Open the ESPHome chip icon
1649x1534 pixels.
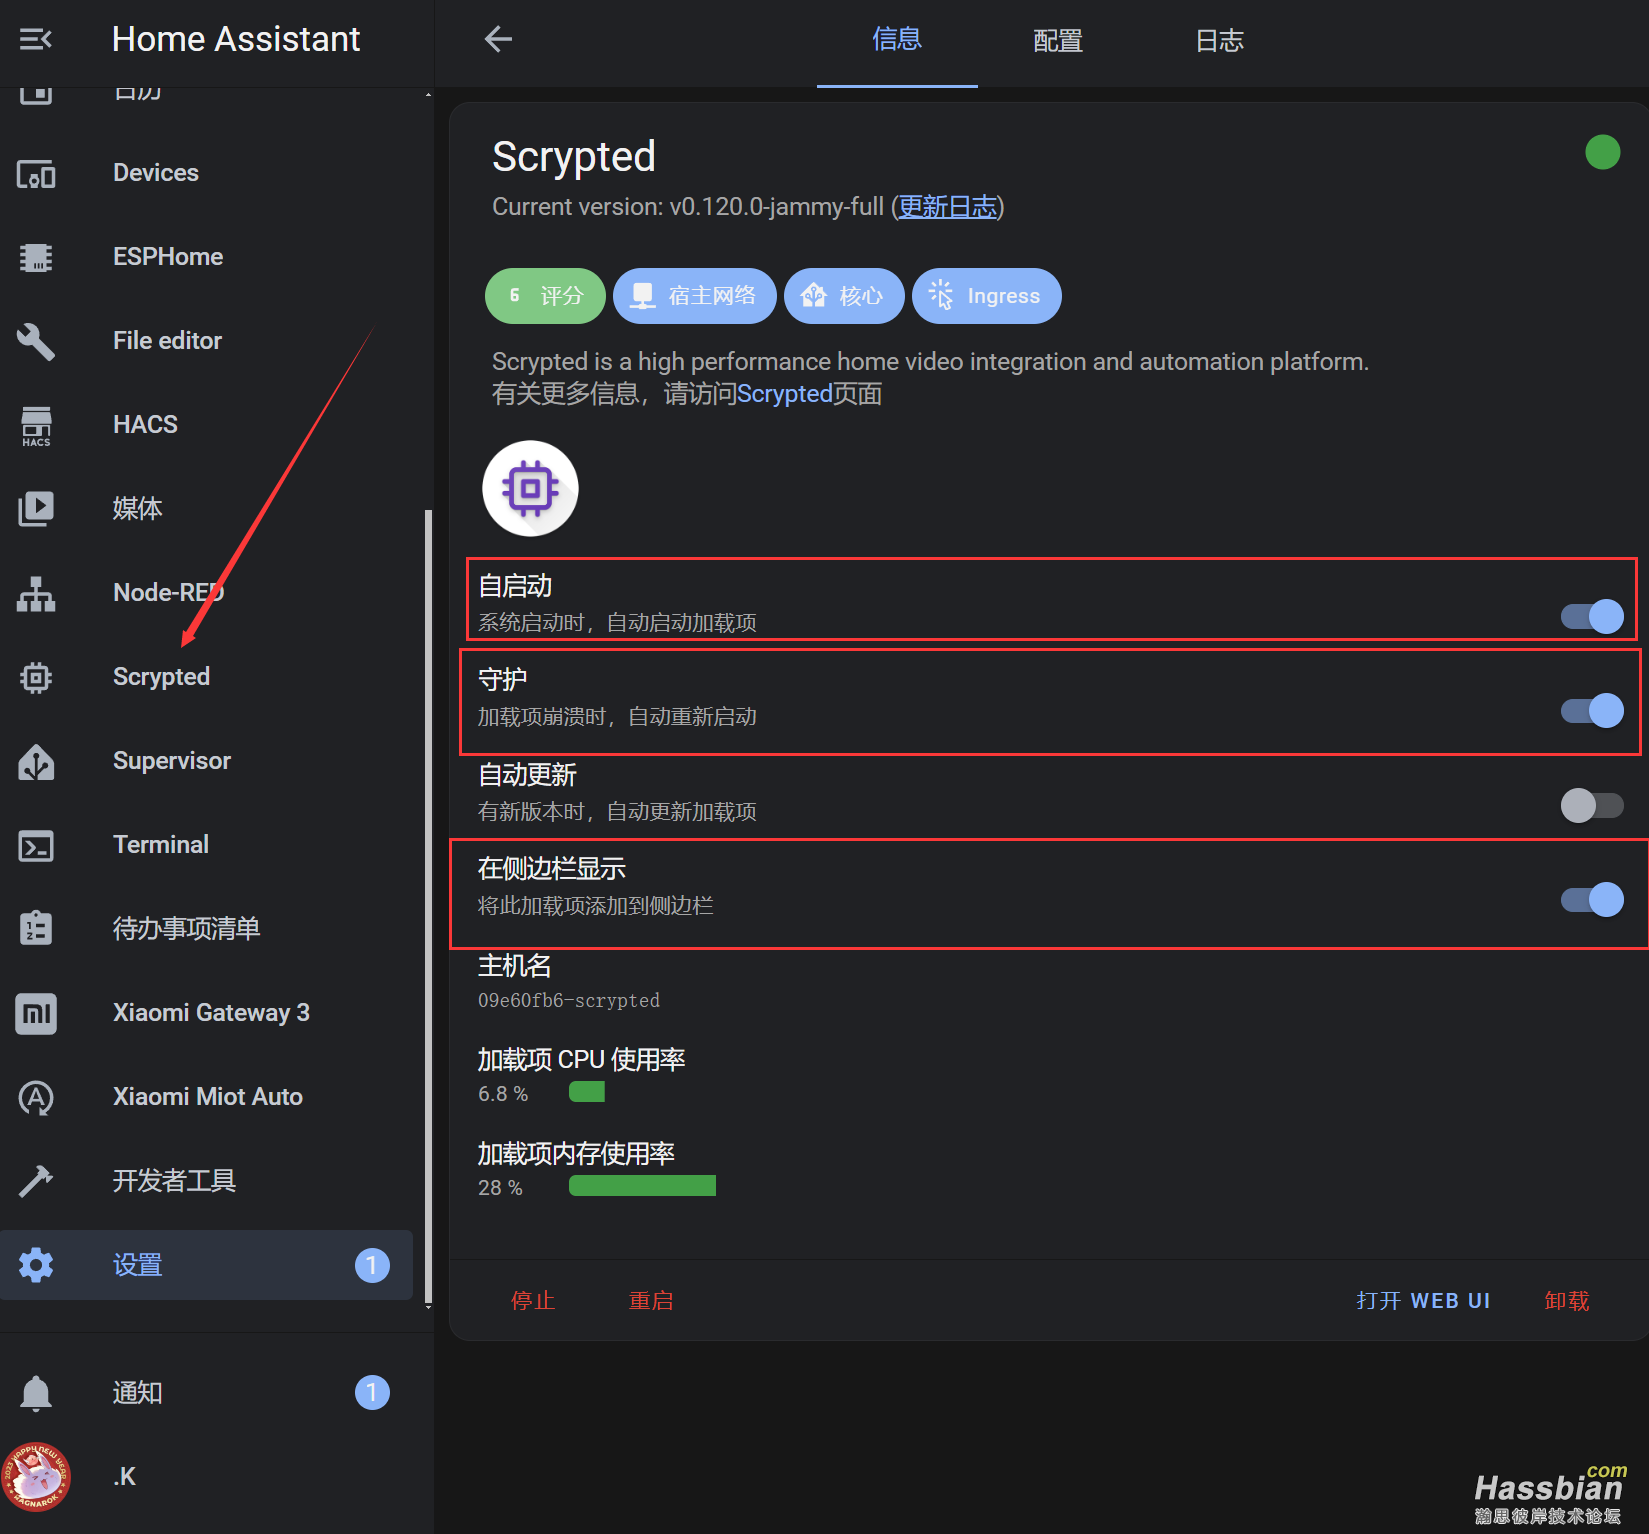point(36,257)
